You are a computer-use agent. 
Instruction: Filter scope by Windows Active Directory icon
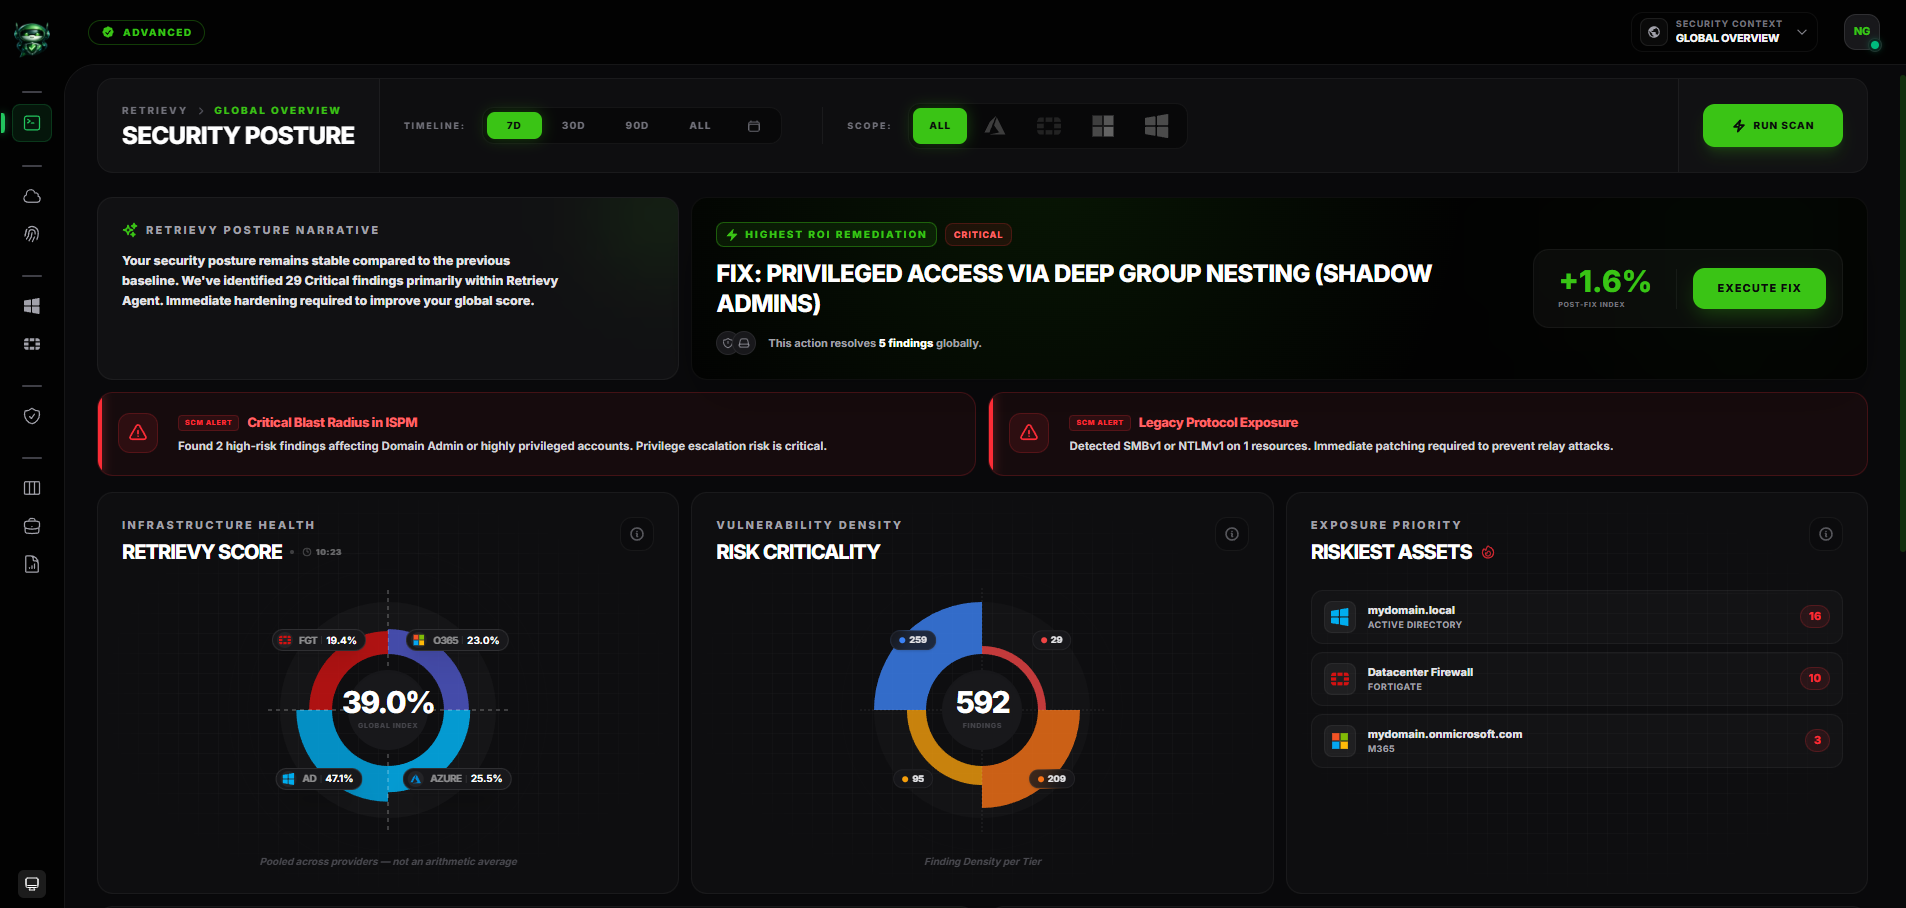1156,126
